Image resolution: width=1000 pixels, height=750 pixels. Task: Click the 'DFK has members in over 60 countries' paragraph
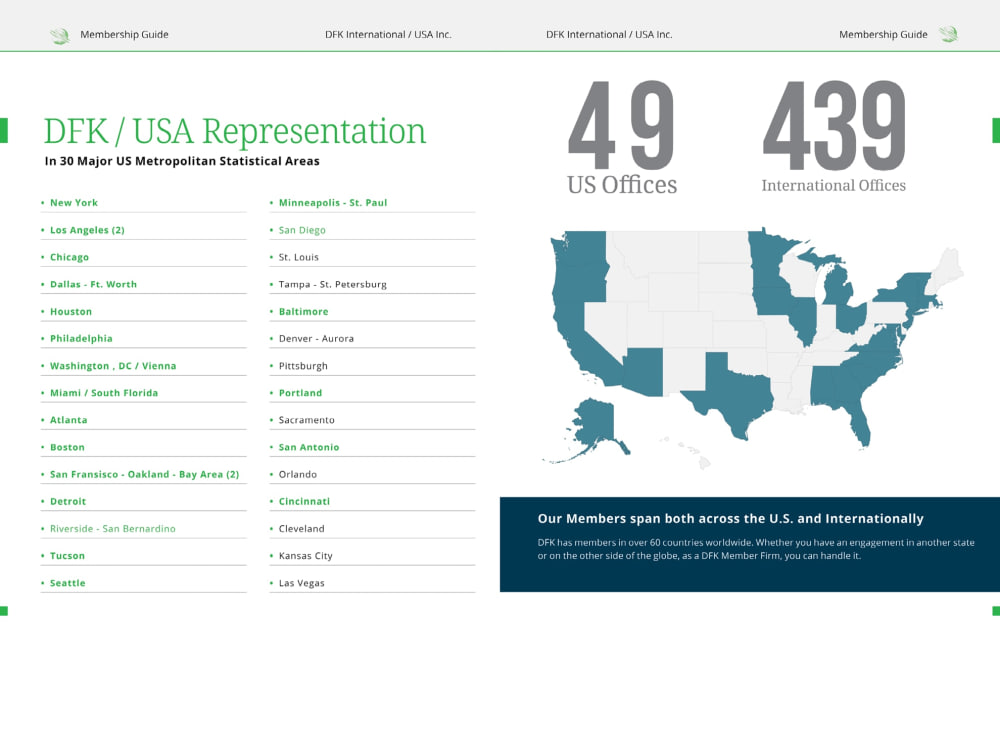756,549
